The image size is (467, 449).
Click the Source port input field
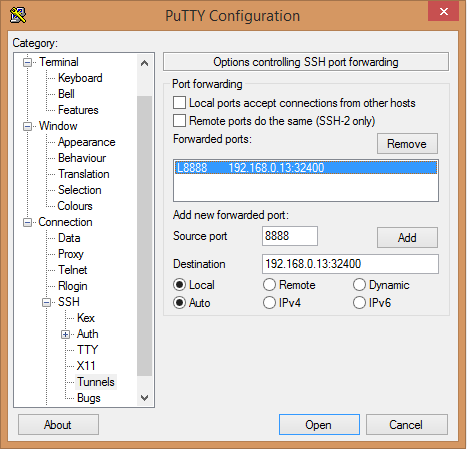coord(290,236)
